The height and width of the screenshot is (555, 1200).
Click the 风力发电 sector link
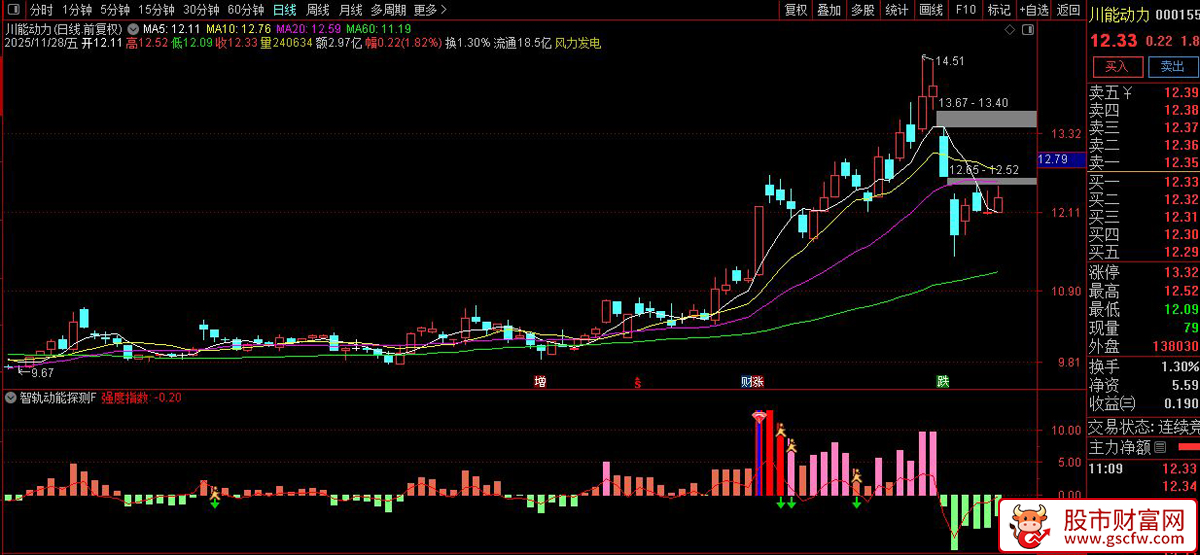click(x=578, y=45)
